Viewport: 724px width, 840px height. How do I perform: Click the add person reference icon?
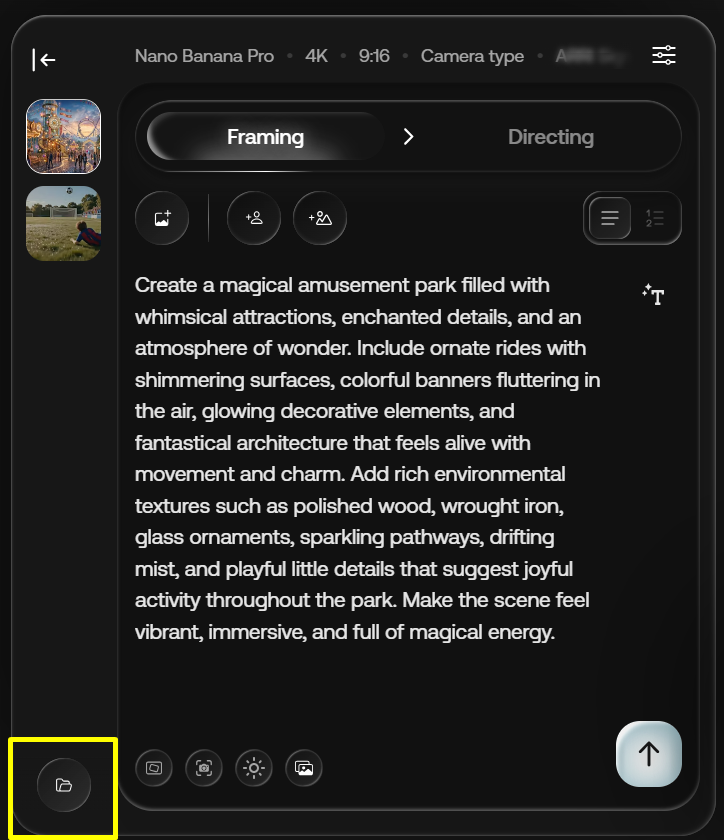point(254,218)
